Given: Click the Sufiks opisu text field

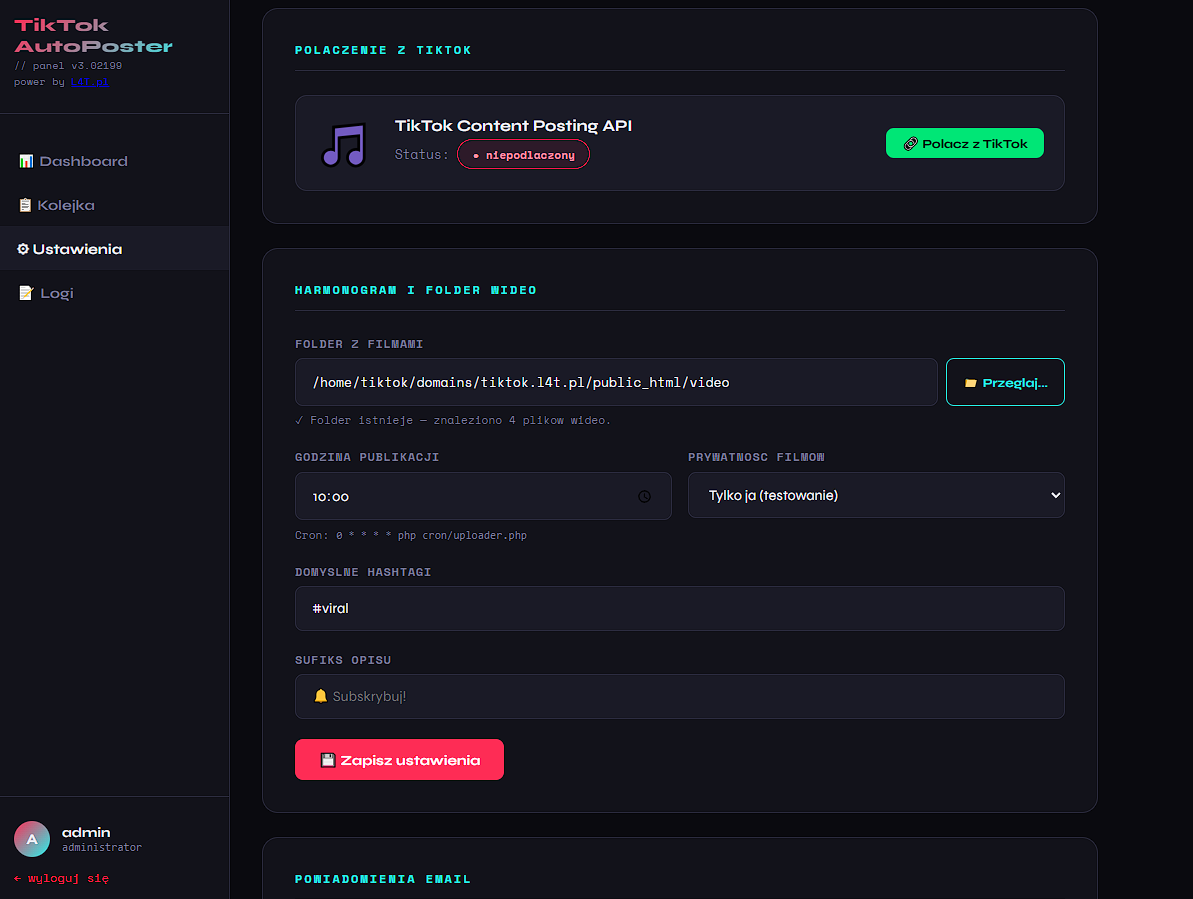Looking at the screenshot, I should [679, 696].
